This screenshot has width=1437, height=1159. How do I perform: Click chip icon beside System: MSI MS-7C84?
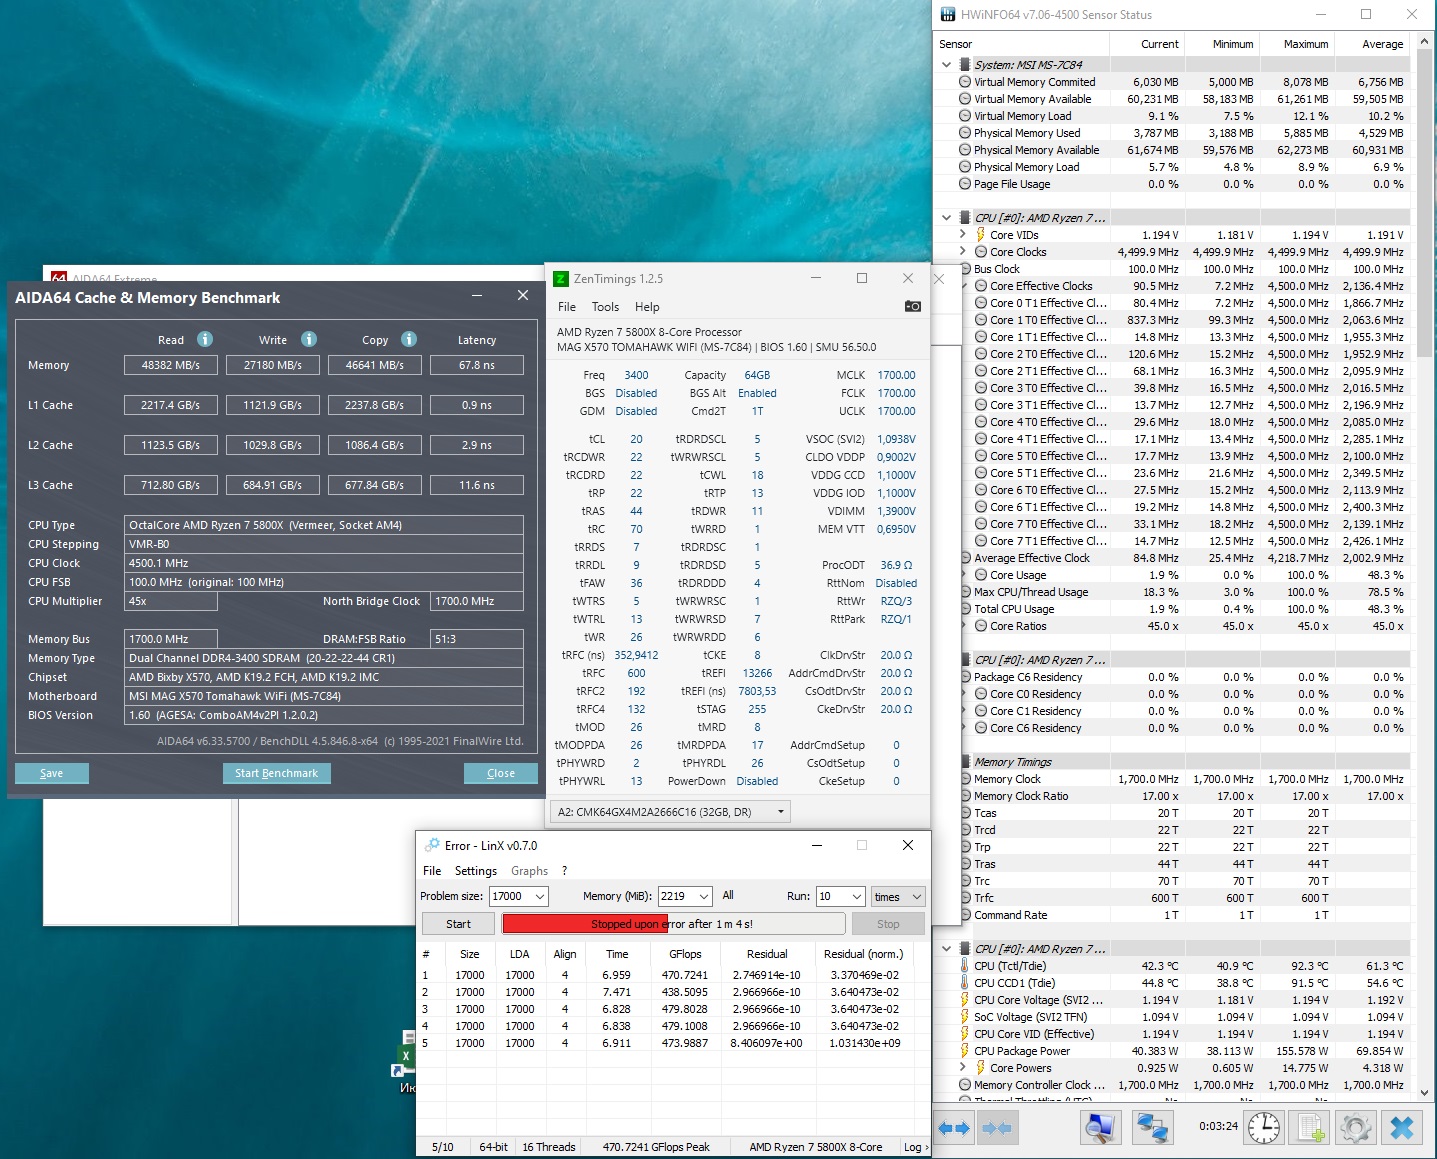(x=965, y=64)
